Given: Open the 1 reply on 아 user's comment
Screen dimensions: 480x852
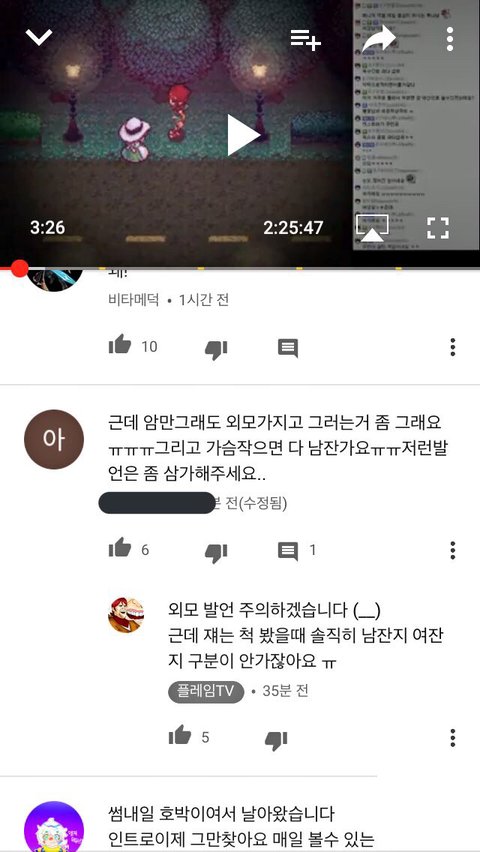Looking at the screenshot, I should pos(297,551).
